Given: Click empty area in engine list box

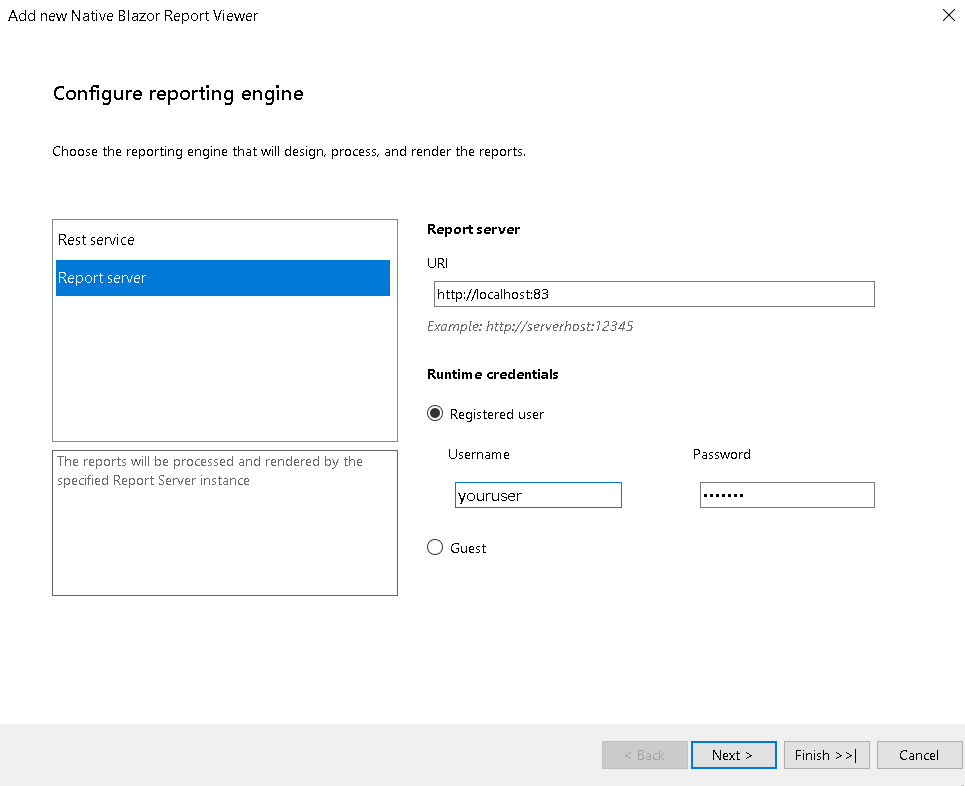Looking at the screenshot, I should point(225,369).
